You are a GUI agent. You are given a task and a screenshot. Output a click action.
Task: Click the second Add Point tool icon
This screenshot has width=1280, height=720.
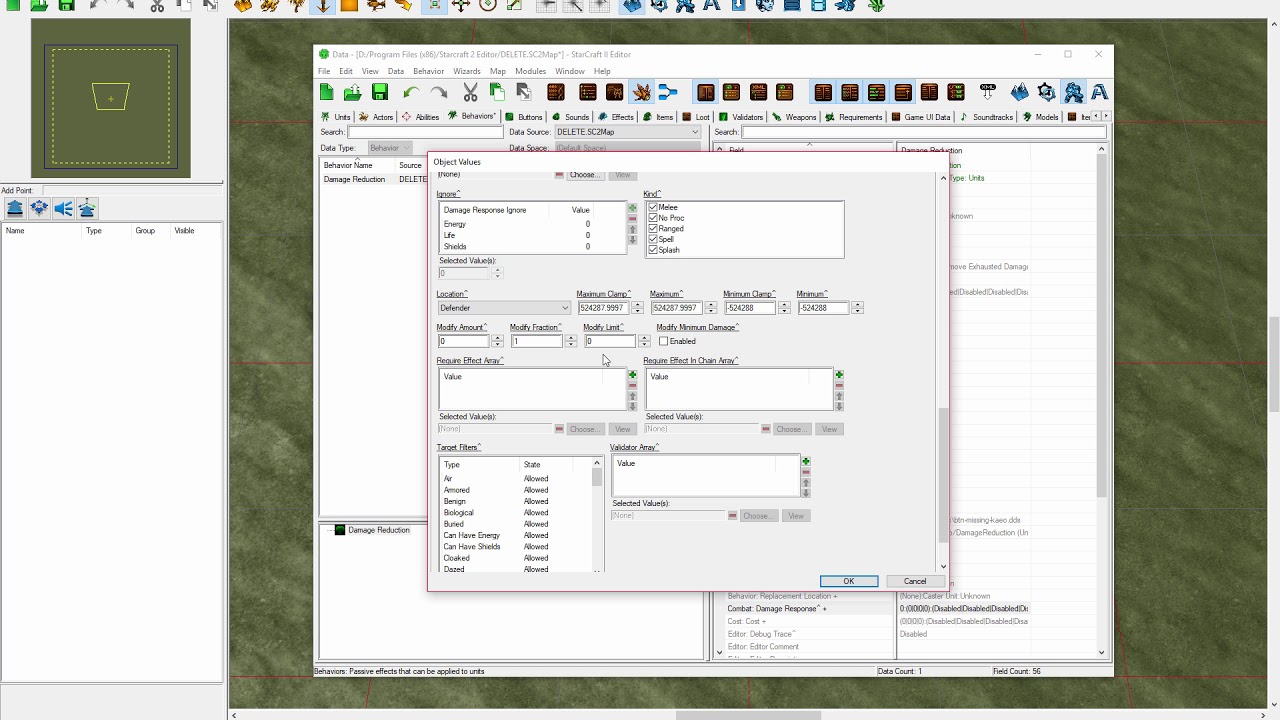39,208
